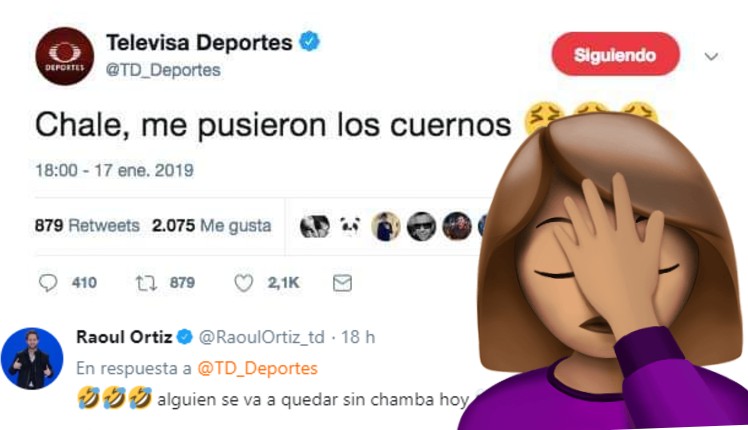The width and height of the screenshot is (748, 430).
Task: Open the 879 Retweets list
Action: [x=87, y=225]
